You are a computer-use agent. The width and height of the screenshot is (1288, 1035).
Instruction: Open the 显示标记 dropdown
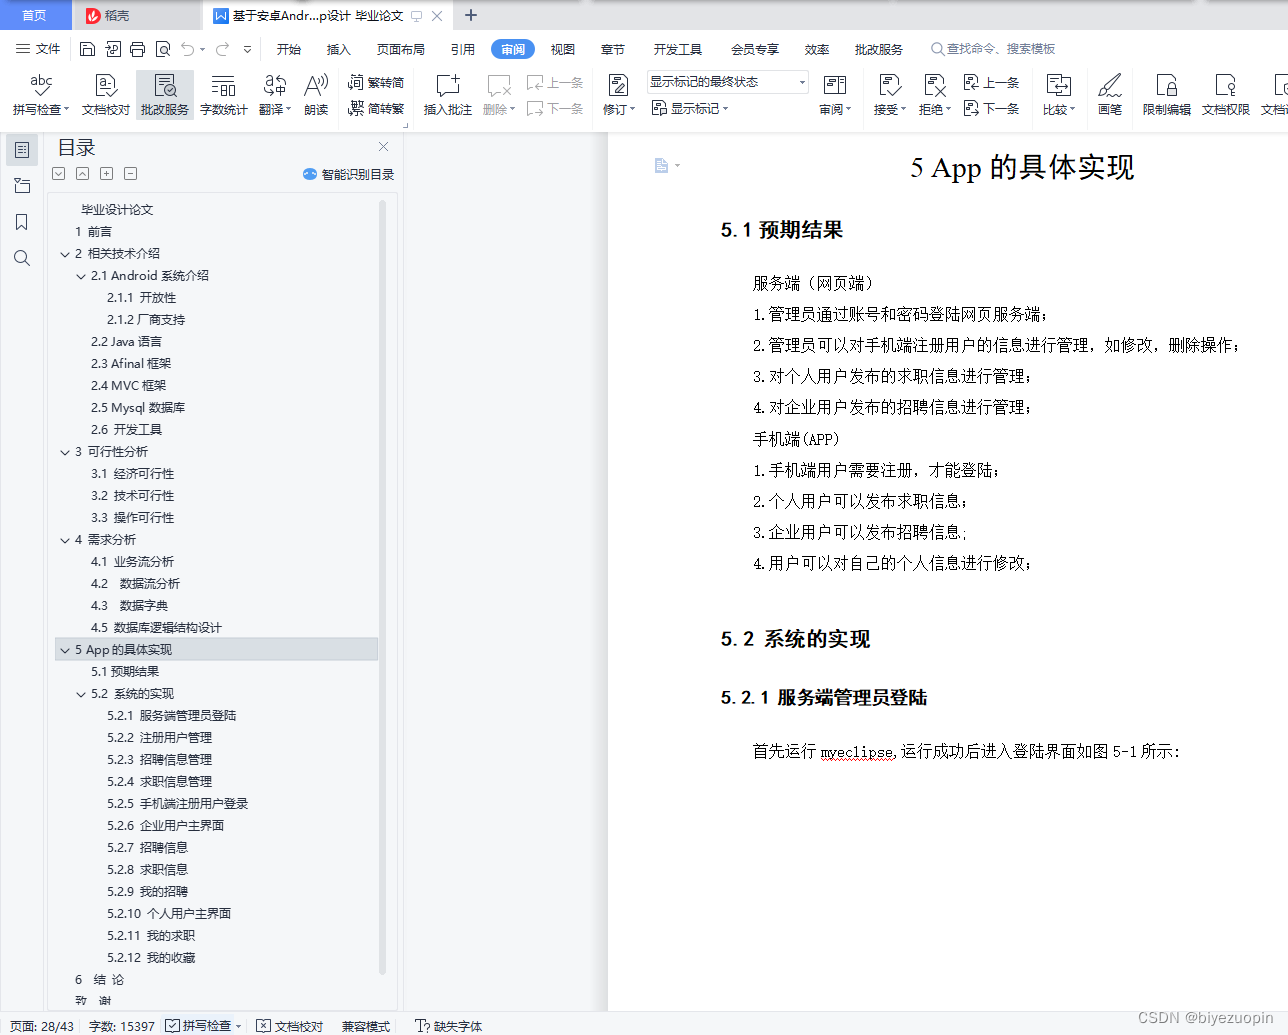coord(690,108)
